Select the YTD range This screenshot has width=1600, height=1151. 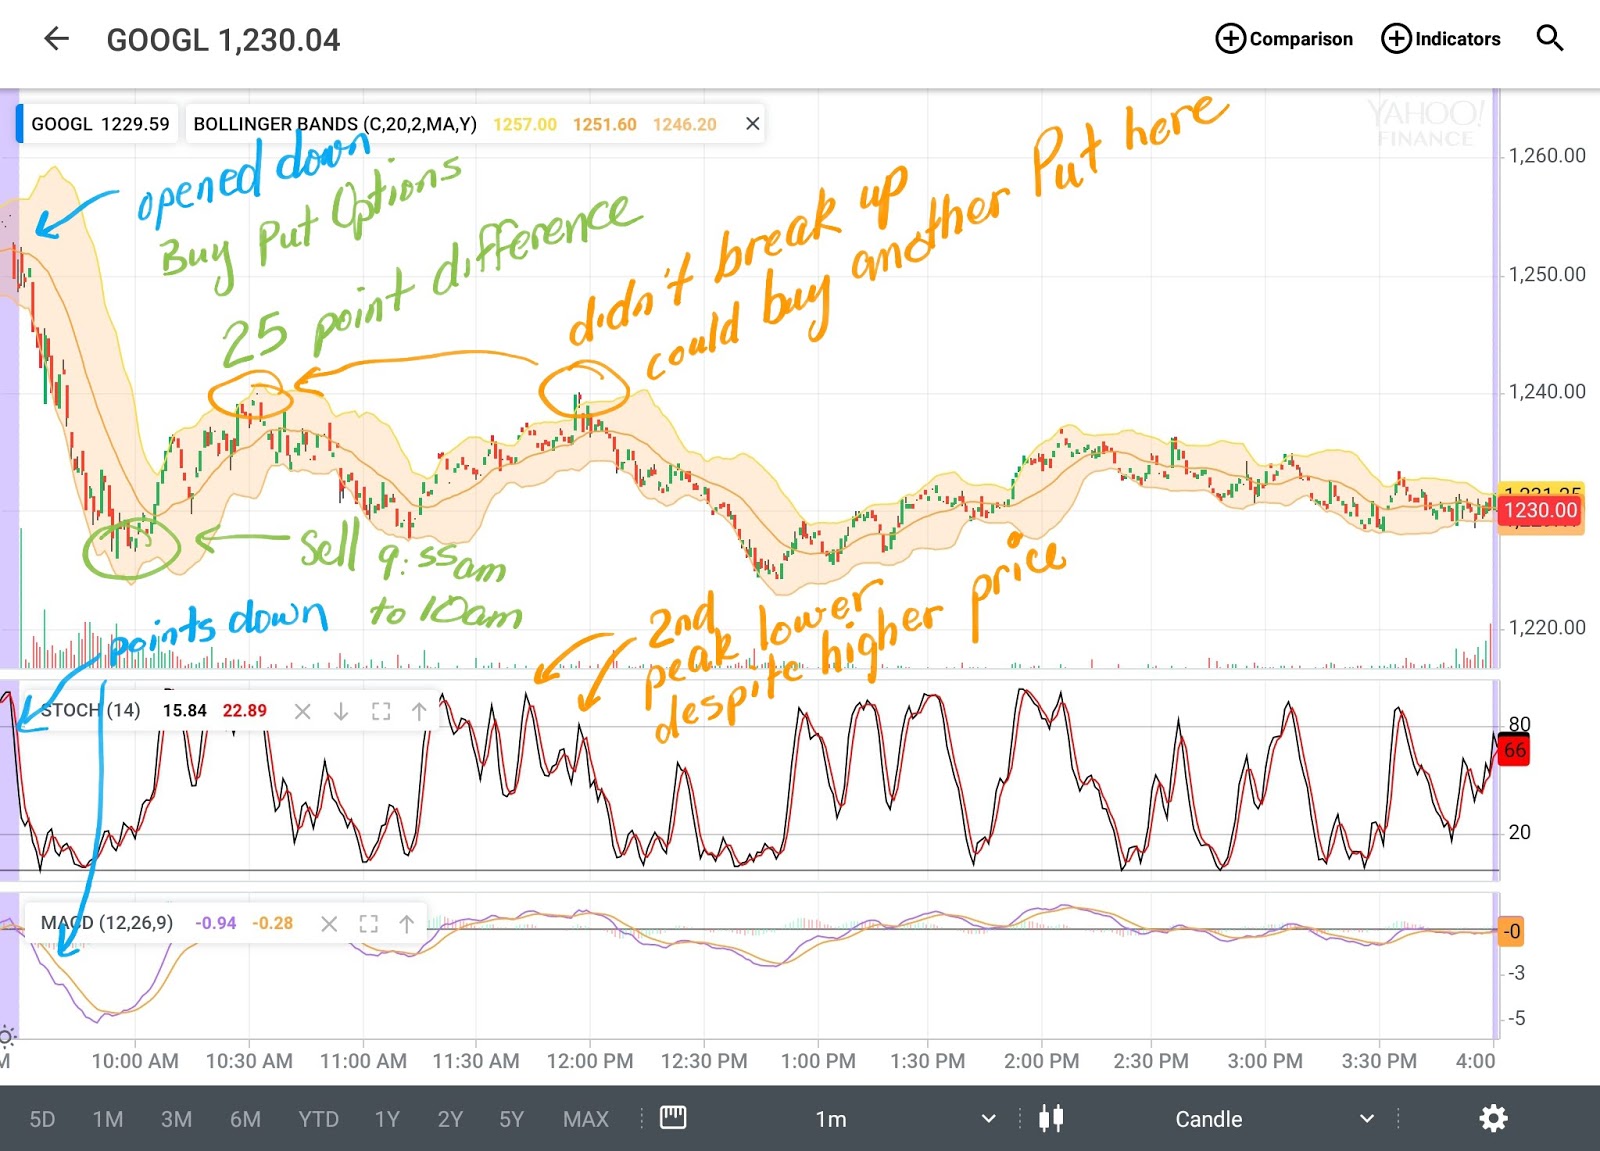[x=318, y=1119]
